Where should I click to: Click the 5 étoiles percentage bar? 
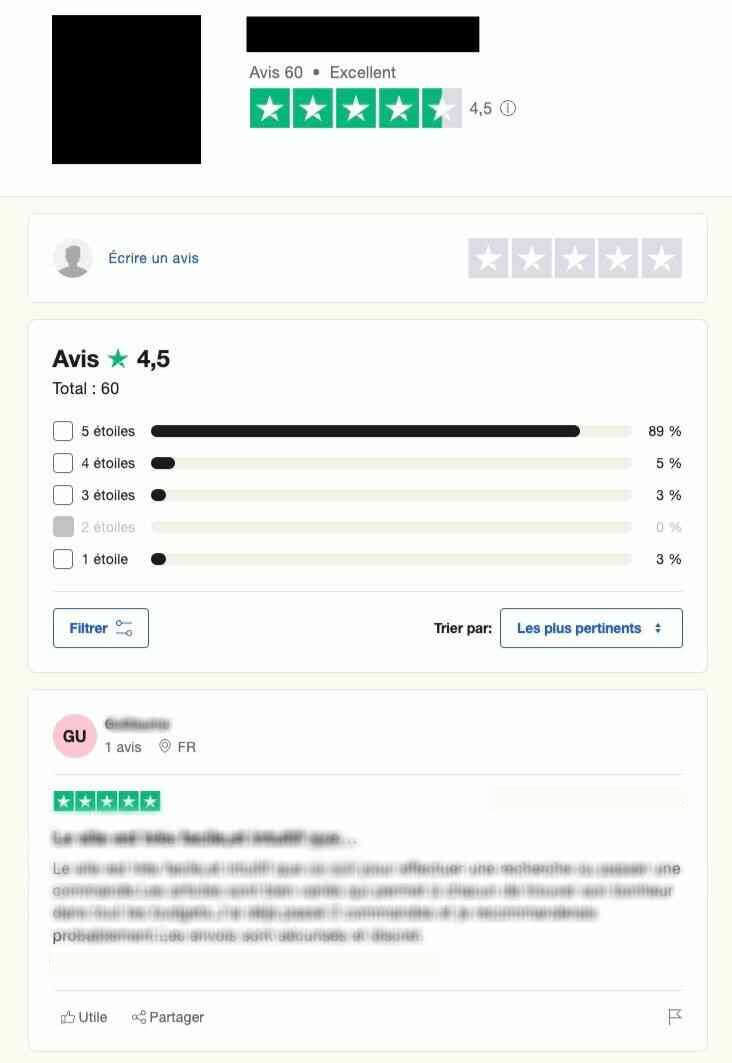(391, 431)
